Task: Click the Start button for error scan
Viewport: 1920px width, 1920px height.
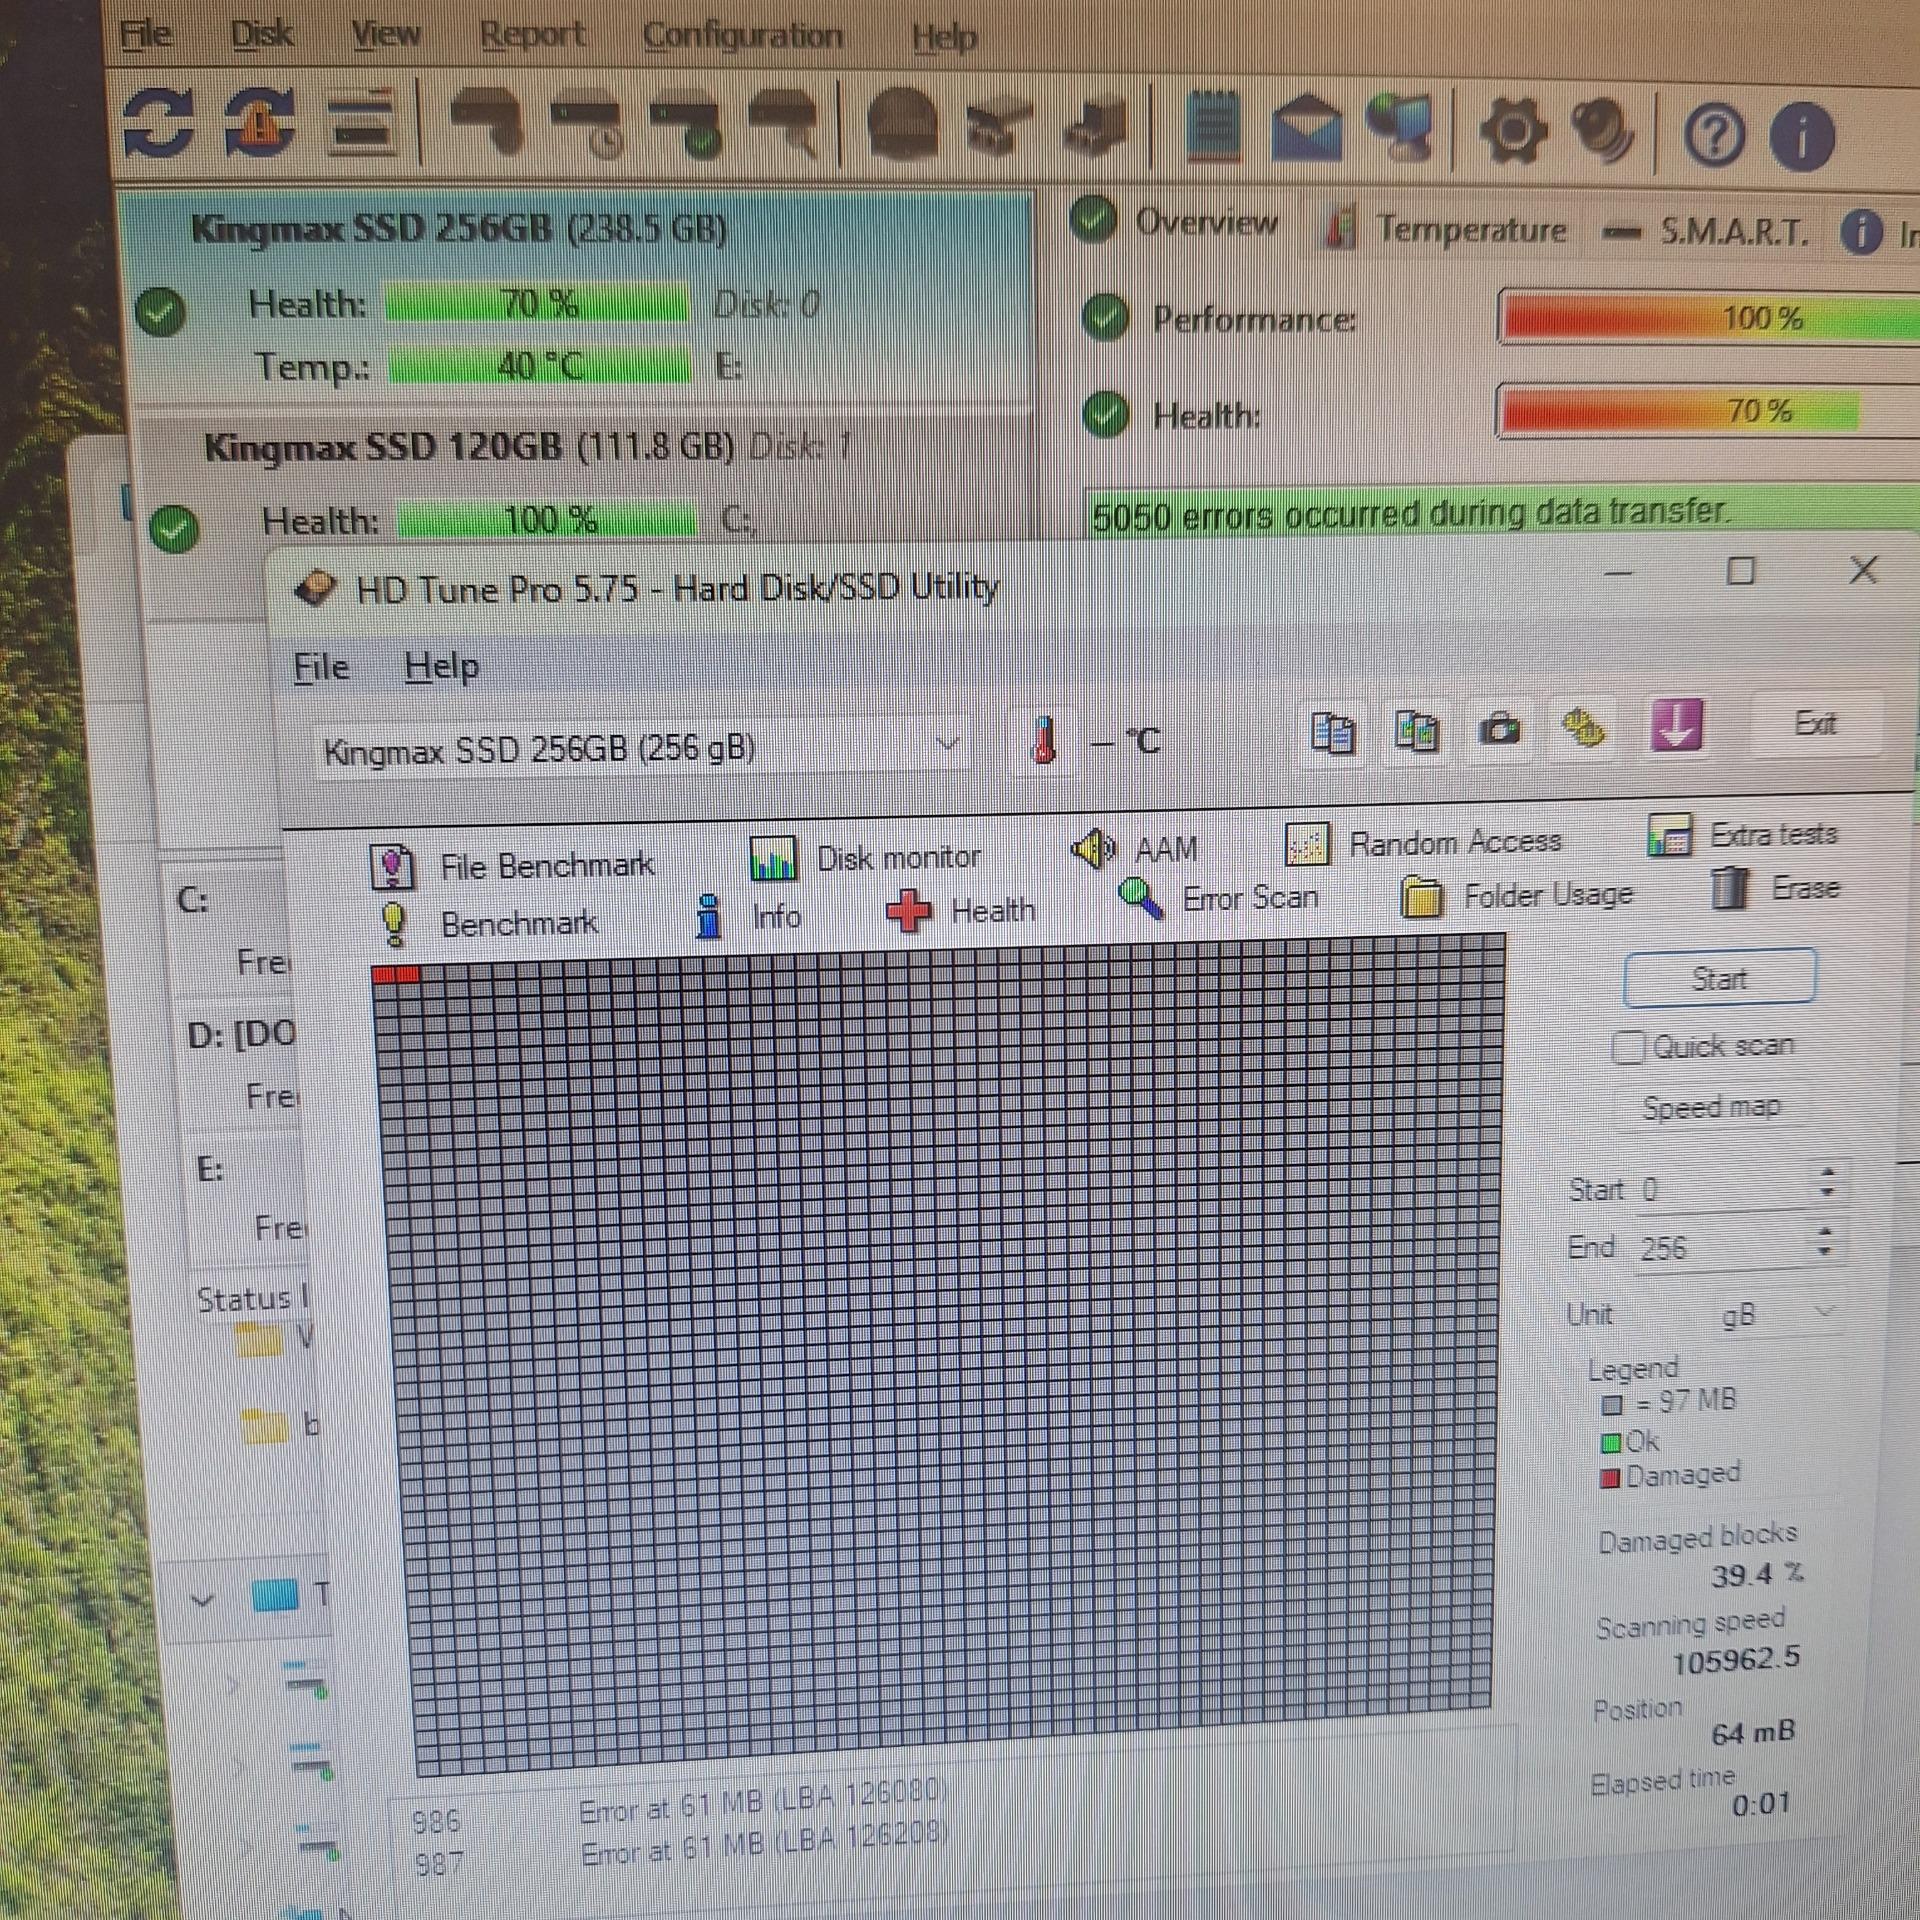Action: coord(1719,977)
